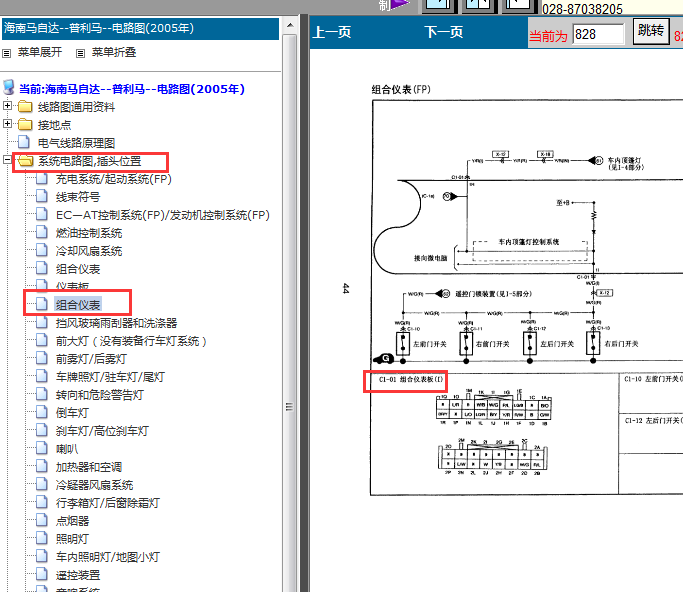Click the page icon beside 点烟器
683x592 pixels.
point(42,520)
